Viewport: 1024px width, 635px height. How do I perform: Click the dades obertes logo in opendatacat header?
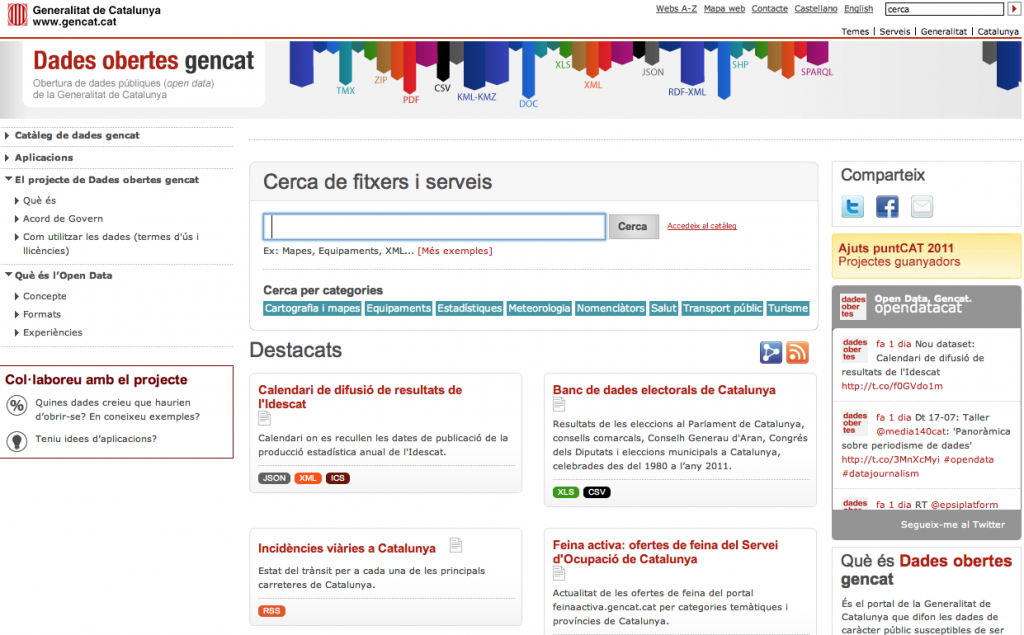pos(852,306)
